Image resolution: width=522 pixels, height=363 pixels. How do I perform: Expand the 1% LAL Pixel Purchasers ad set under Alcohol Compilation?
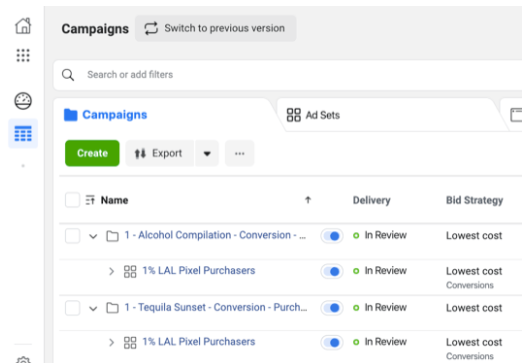point(111,271)
